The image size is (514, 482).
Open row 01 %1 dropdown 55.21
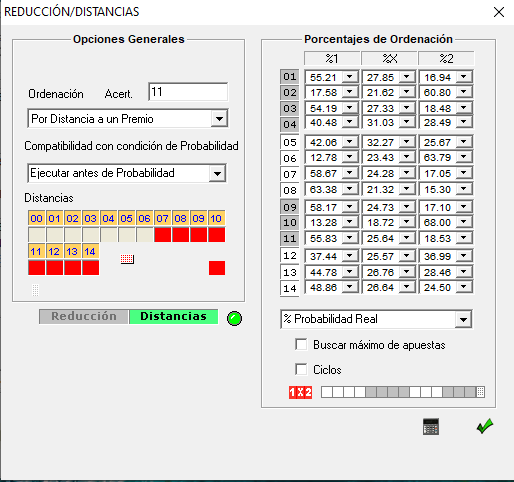point(349,77)
